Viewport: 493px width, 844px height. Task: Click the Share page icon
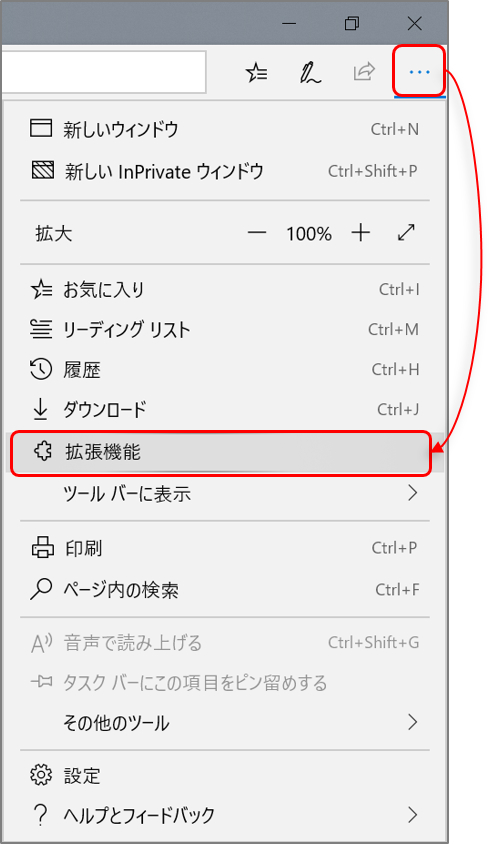click(364, 72)
